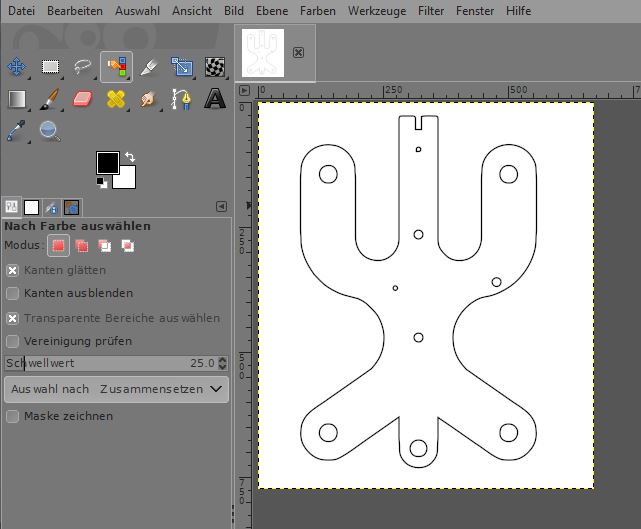This screenshot has height=529, width=641.
Task: Enable the Maske zeichnen checkbox
Action: click(13, 416)
